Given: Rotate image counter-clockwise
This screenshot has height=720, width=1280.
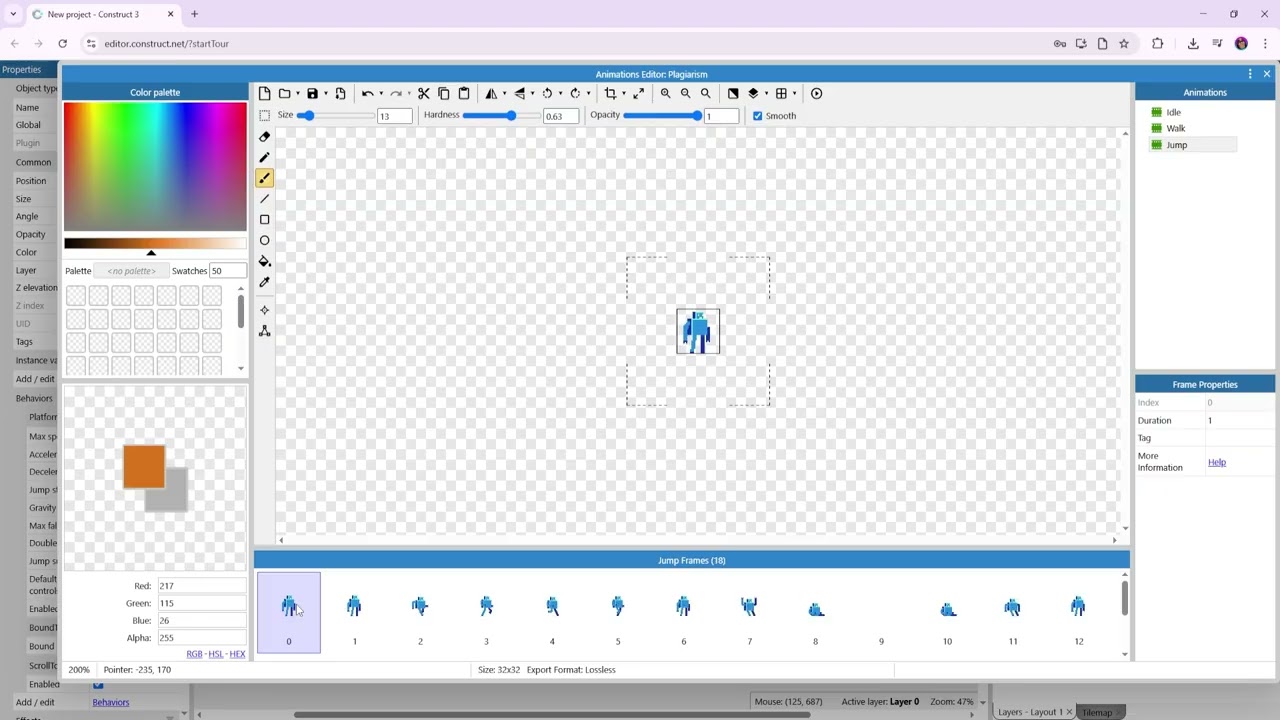Looking at the screenshot, I should 547,93.
